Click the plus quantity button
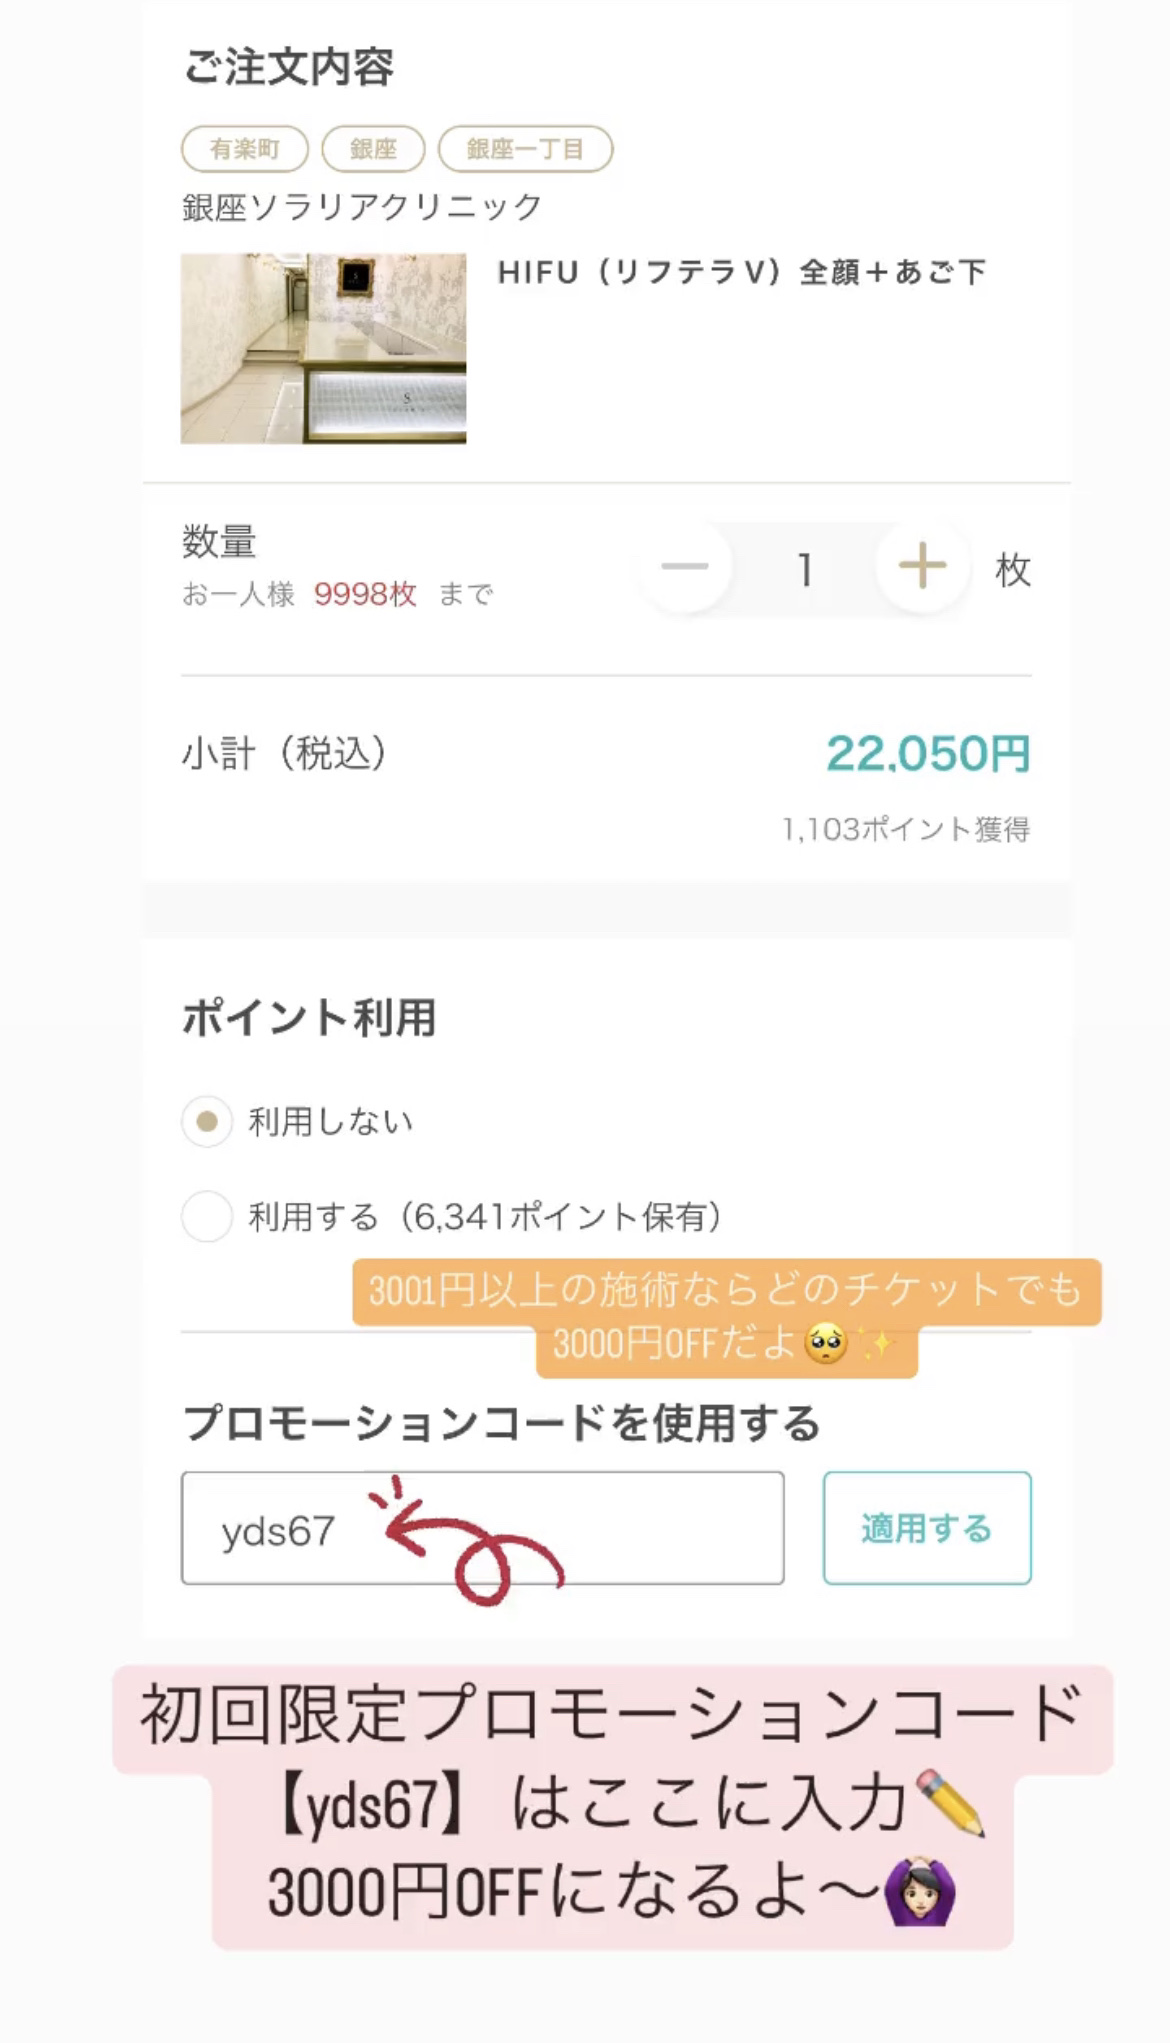 (x=922, y=568)
